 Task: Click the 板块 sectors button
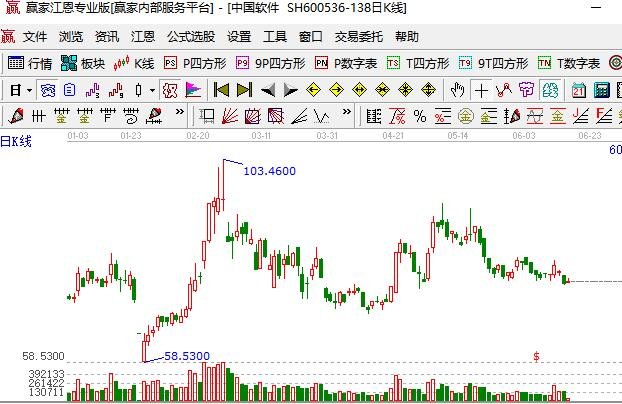pyautogui.click(x=83, y=63)
